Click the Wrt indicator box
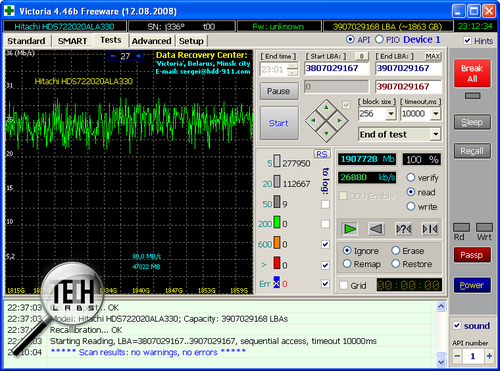Viewport: 500px width, 371px height. tap(484, 228)
